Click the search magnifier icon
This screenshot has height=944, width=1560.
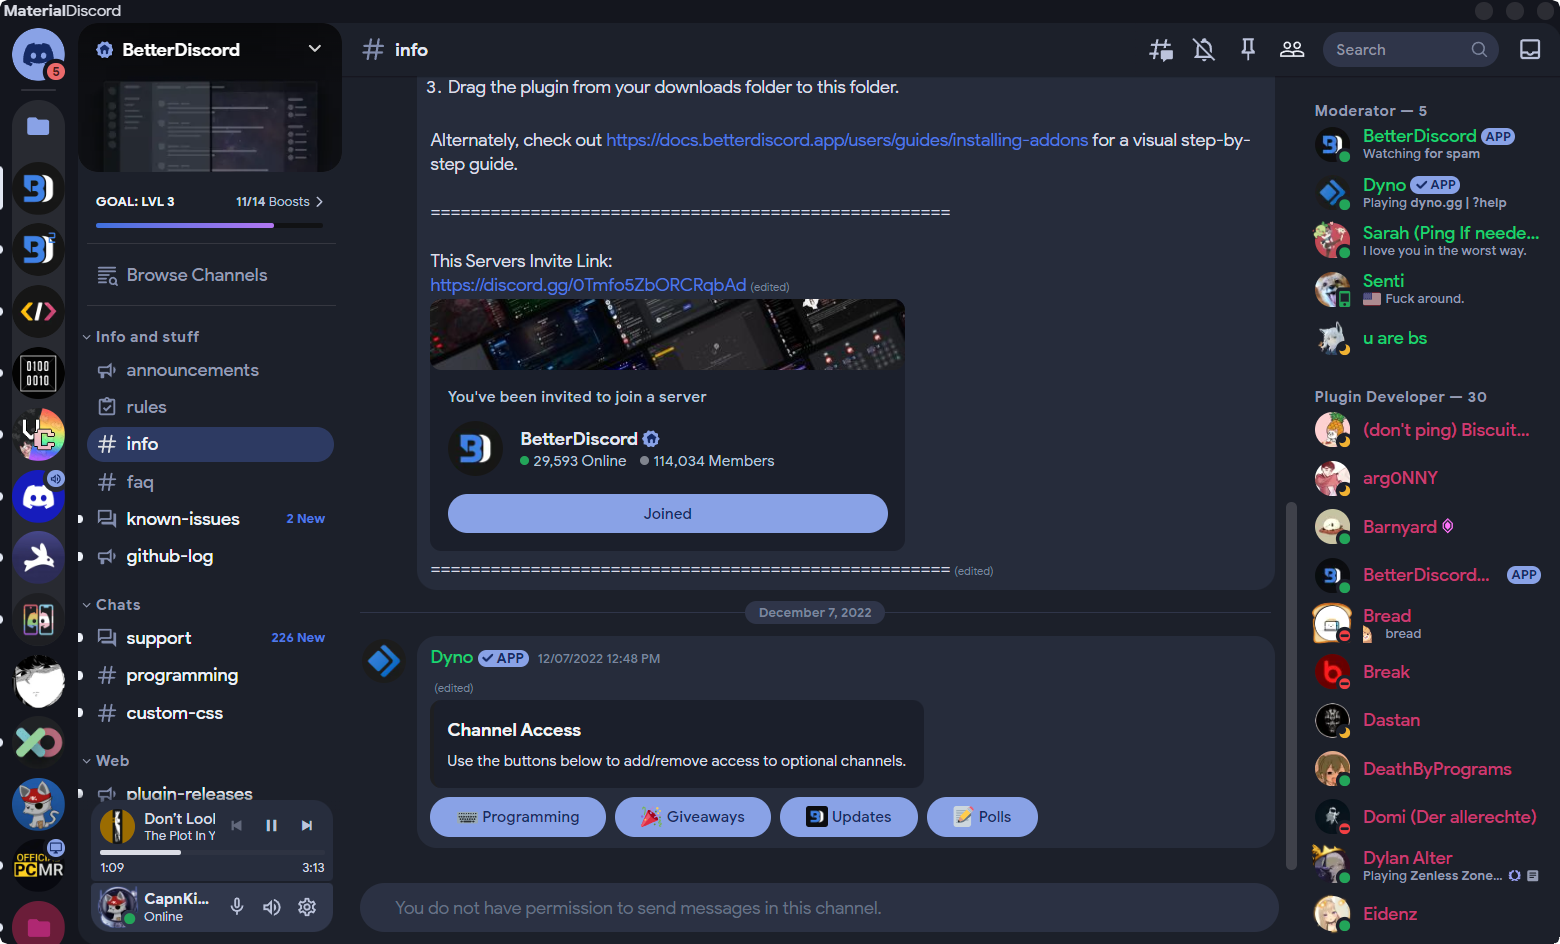1479,50
